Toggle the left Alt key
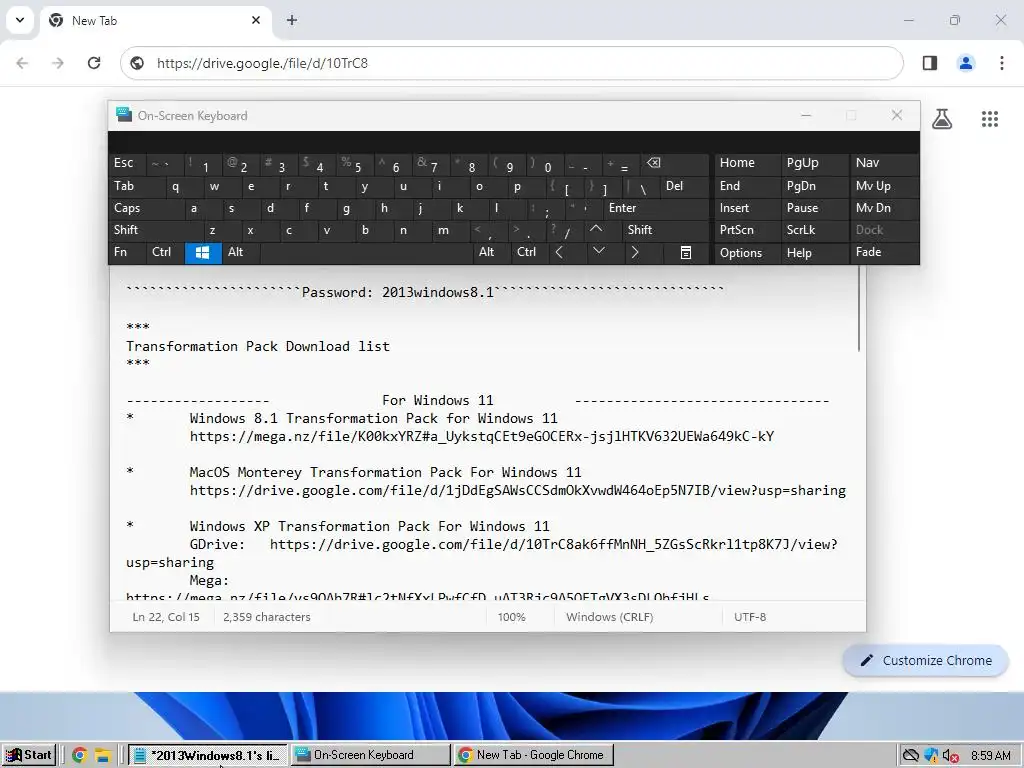Screen dimensions: 1024x768 (x=240, y=252)
